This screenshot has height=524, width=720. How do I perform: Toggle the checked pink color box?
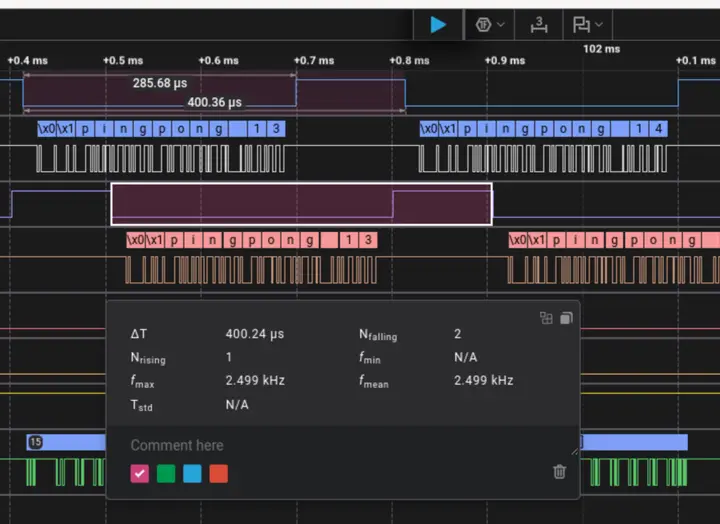[140, 473]
